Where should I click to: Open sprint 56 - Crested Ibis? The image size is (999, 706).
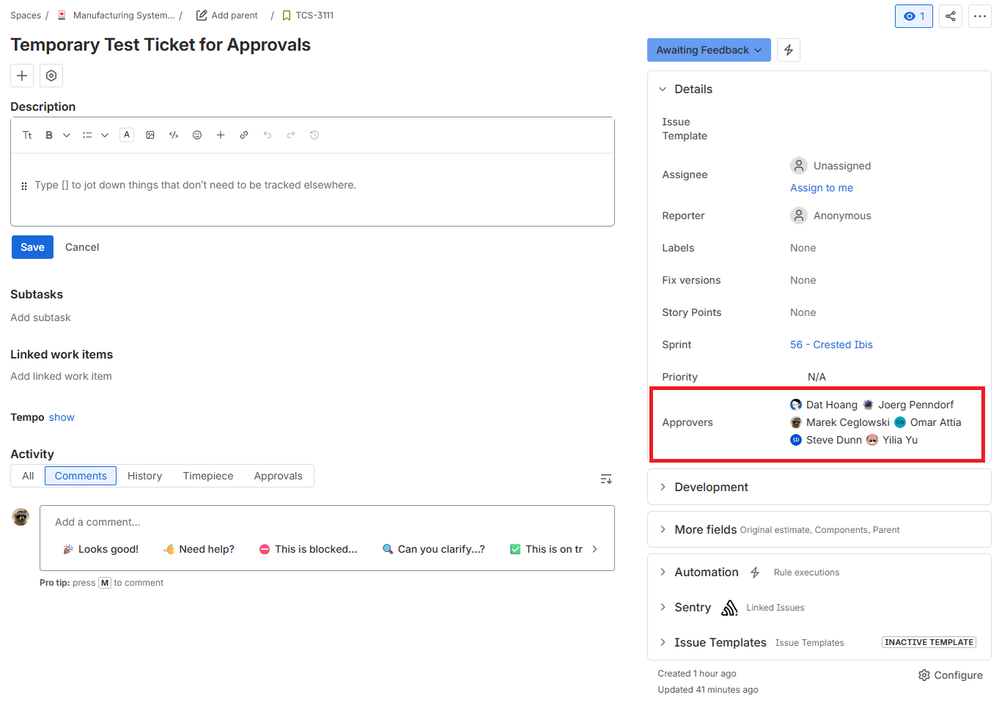(x=831, y=345)
